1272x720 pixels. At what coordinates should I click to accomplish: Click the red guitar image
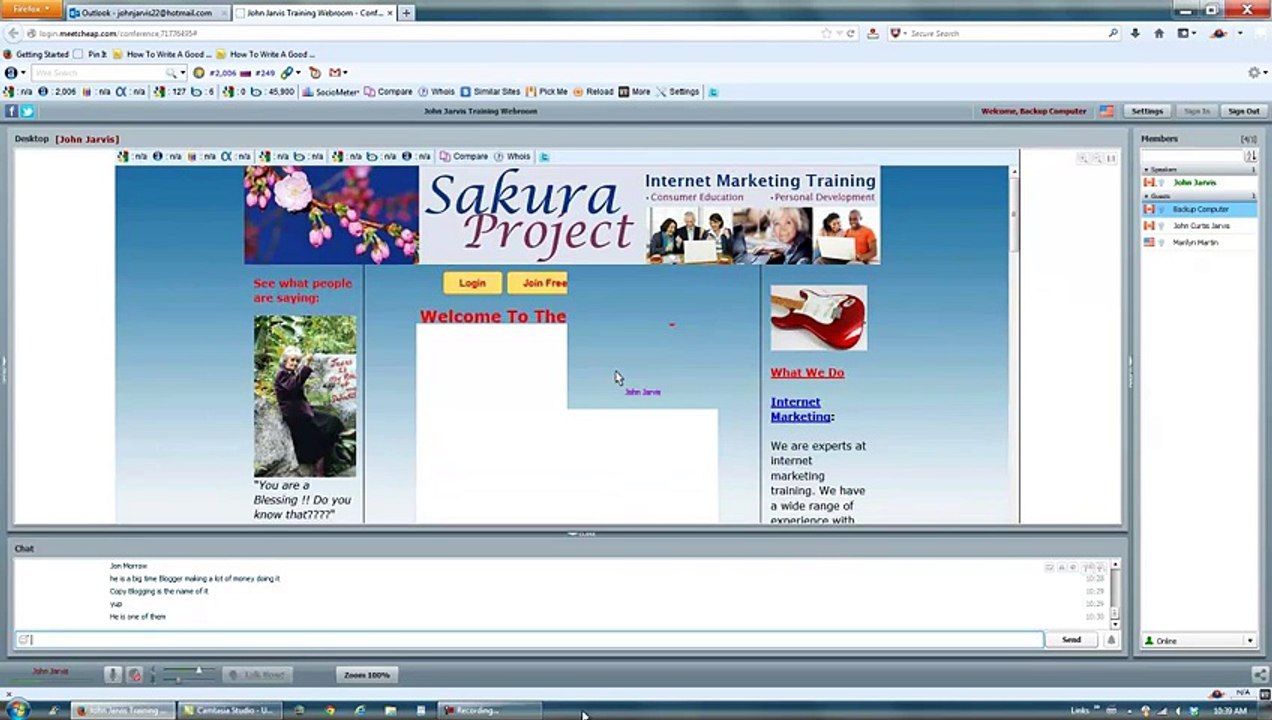[x=818, y=318]
